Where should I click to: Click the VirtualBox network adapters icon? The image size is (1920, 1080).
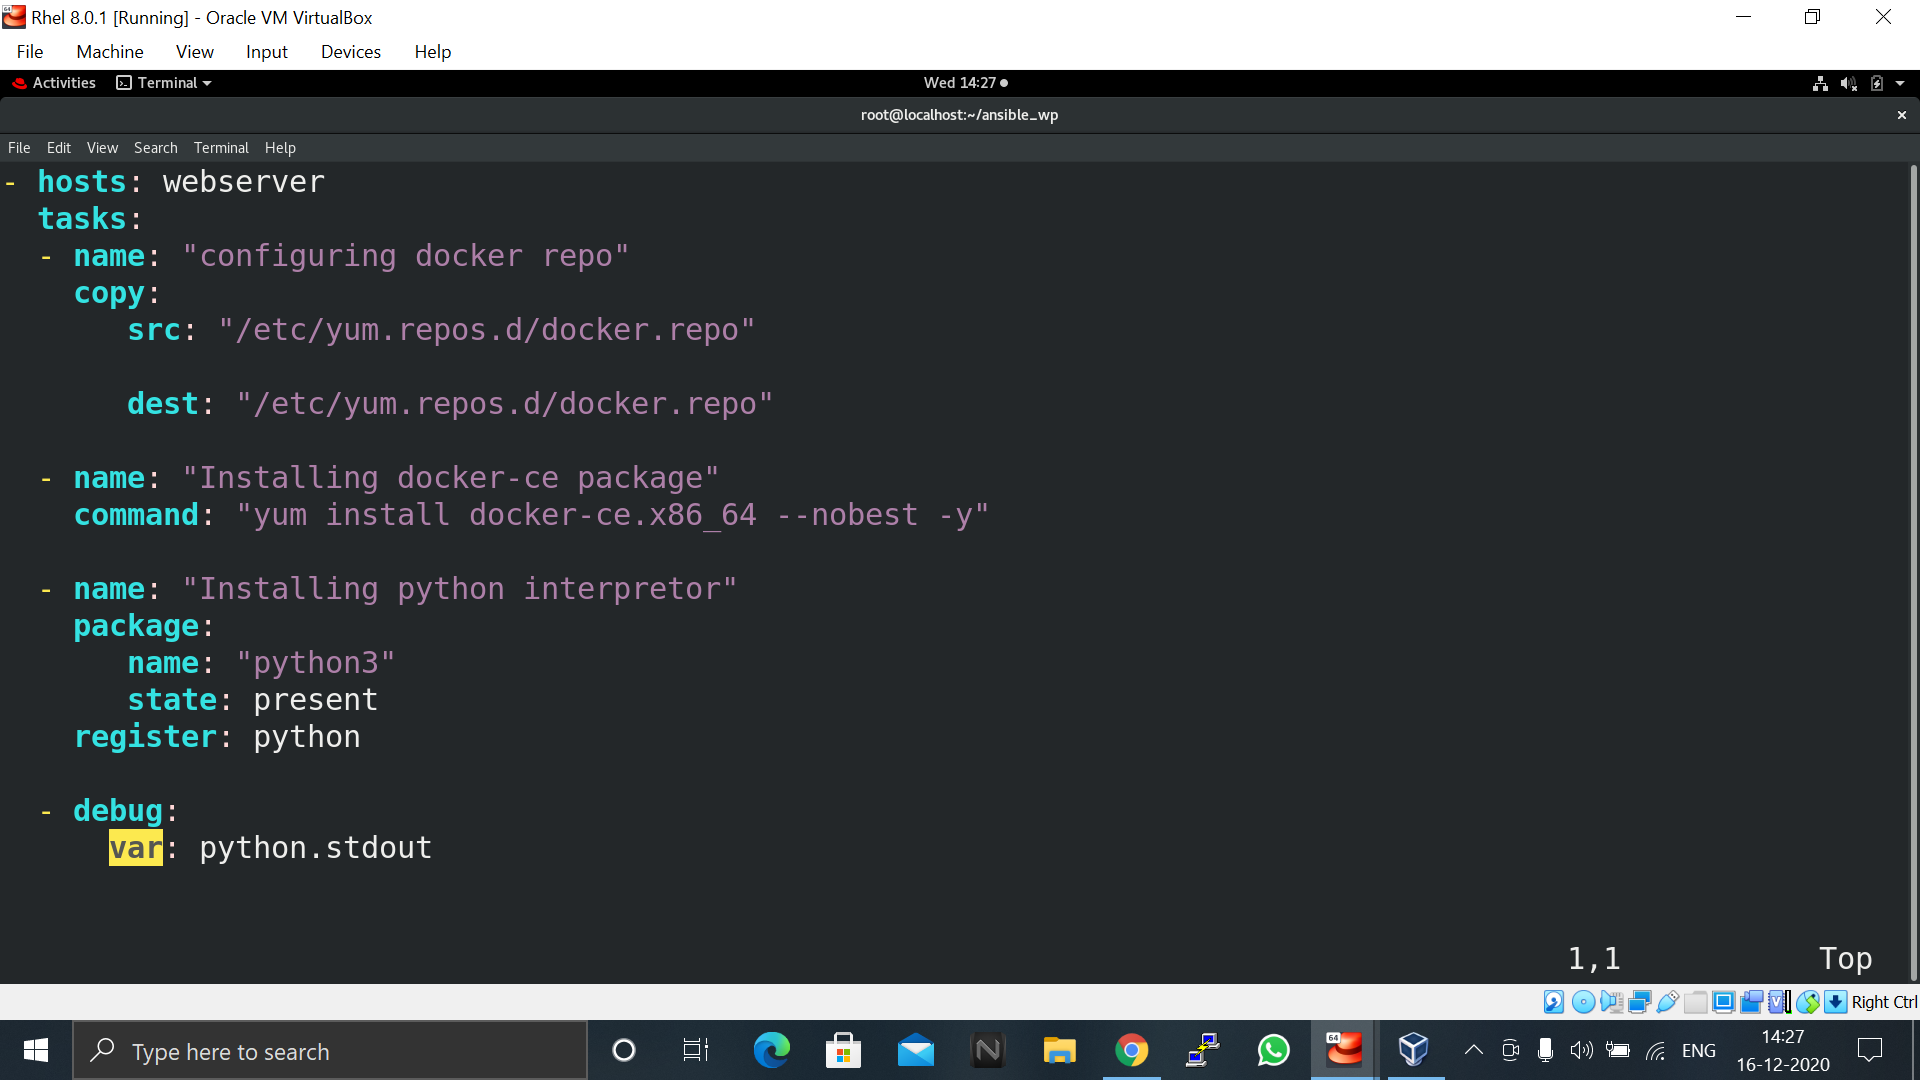(x=1639, y=1002)
